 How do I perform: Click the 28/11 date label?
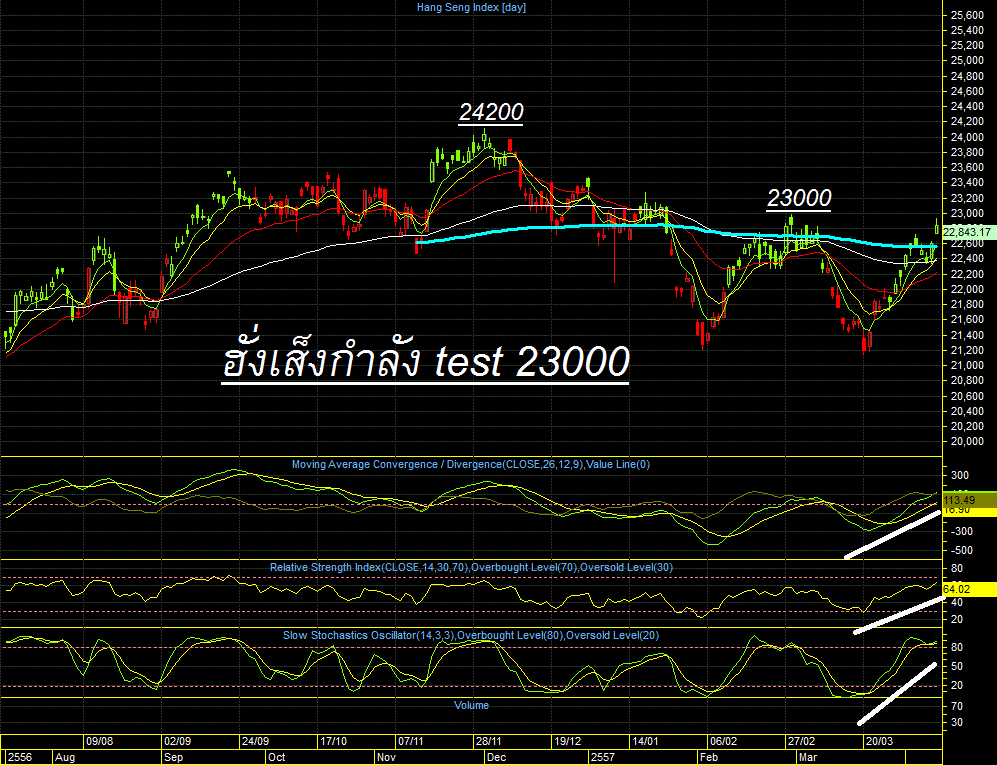(488, 741)
